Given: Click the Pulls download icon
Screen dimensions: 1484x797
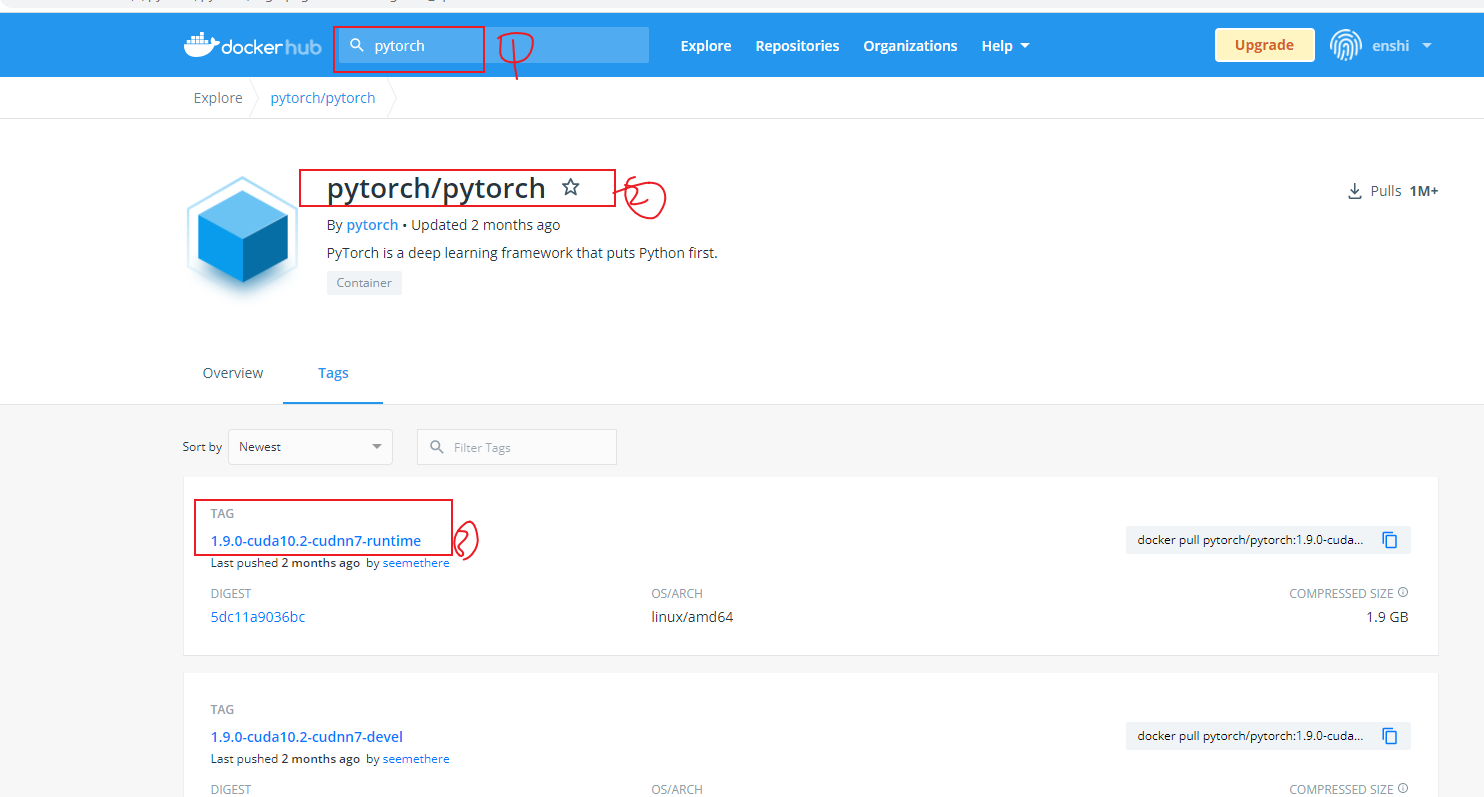Looking at the screenshot, I should pos(1355,190).
